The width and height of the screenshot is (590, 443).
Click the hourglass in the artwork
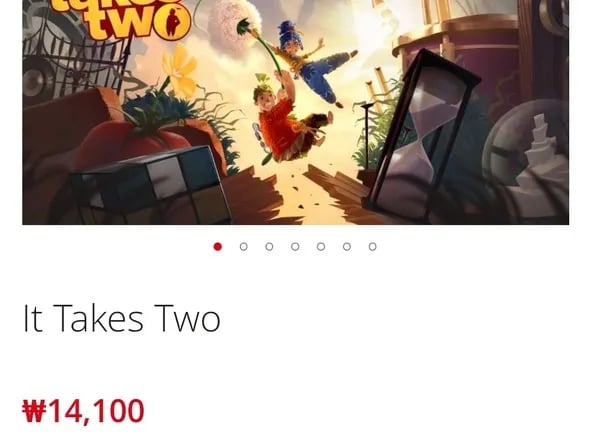(421, 135)
